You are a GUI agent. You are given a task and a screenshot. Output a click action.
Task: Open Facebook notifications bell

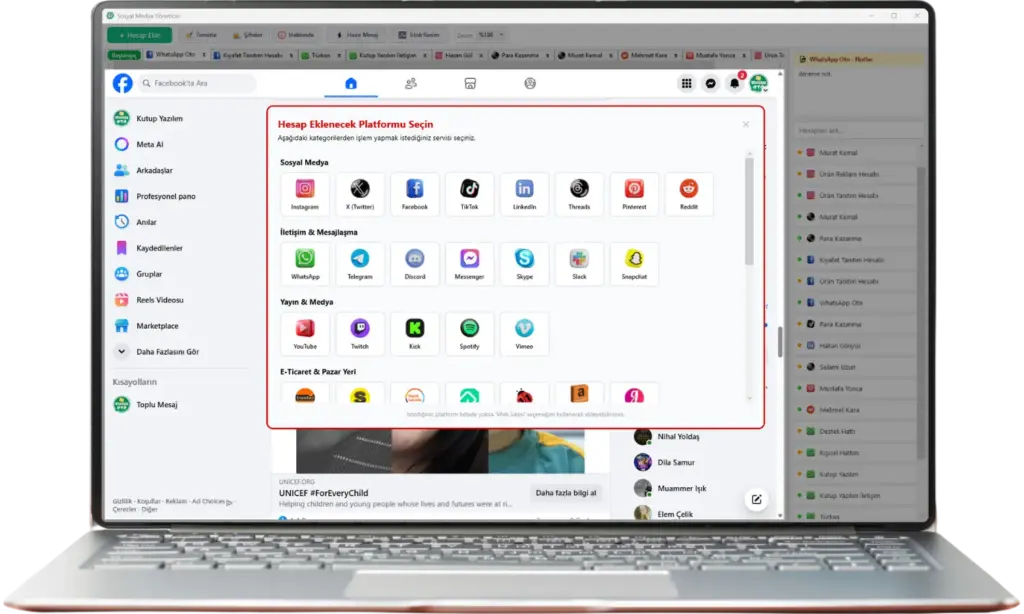tap(735, 83)
